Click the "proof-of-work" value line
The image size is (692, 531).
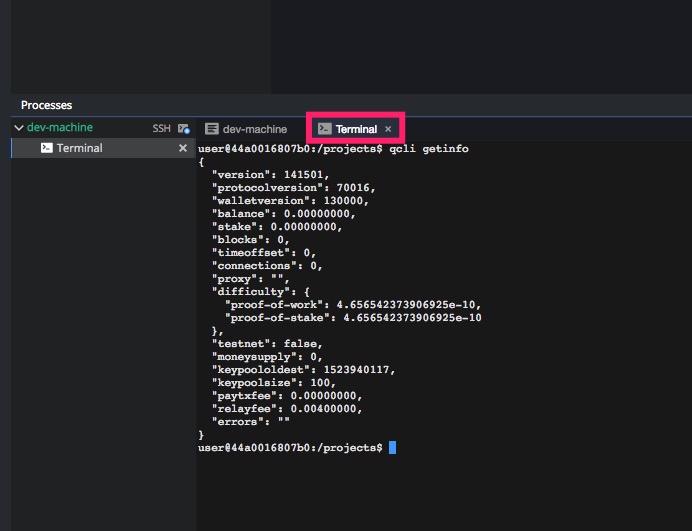pyautogui.click(x=353, y=305)
